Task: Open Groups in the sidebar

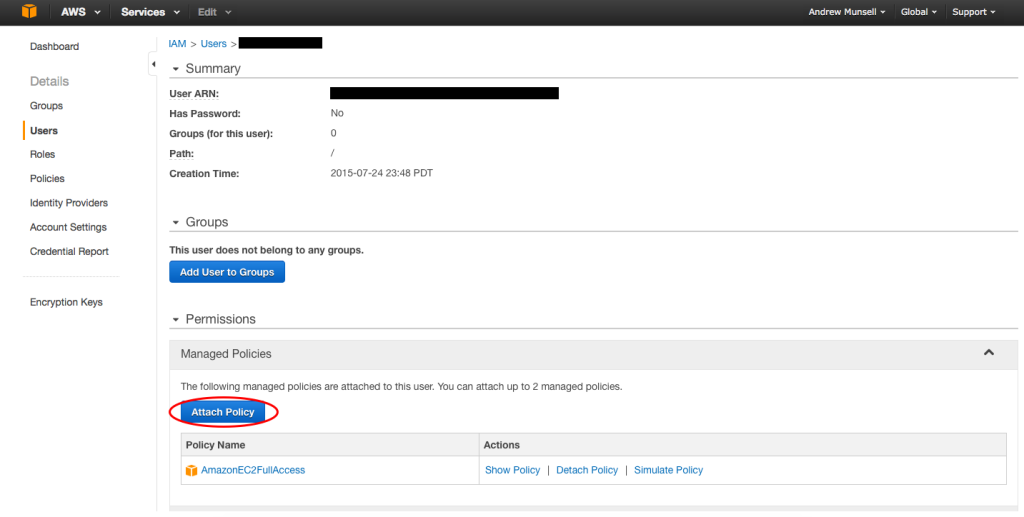Action: [46, 106]
